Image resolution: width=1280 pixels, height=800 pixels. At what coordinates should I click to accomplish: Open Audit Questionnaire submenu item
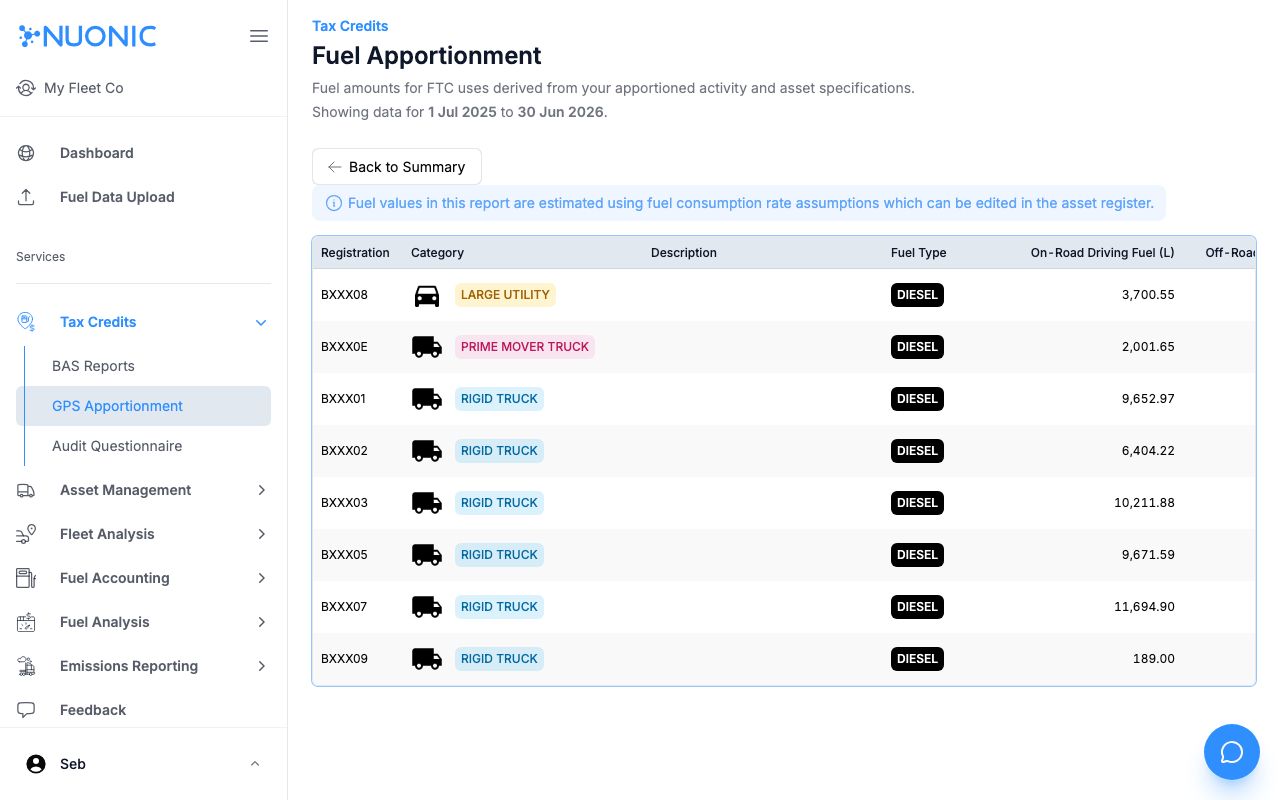point(143,446)
